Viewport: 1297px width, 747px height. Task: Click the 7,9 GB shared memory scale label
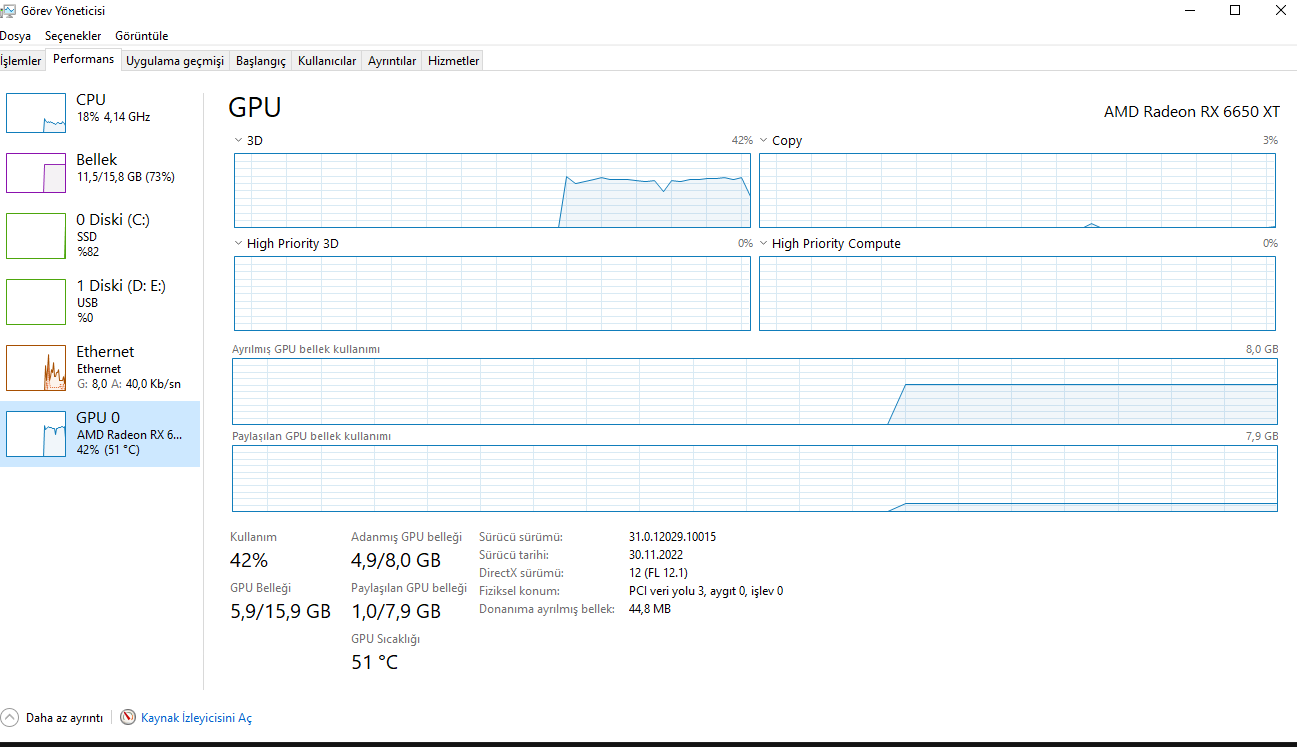pyautogui.click(x=1263, y=436)
